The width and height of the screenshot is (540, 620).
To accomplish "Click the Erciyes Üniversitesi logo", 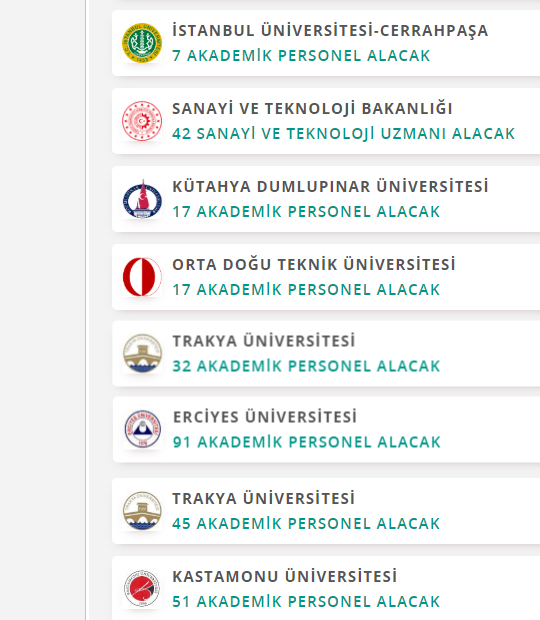I will pos(143,429).
